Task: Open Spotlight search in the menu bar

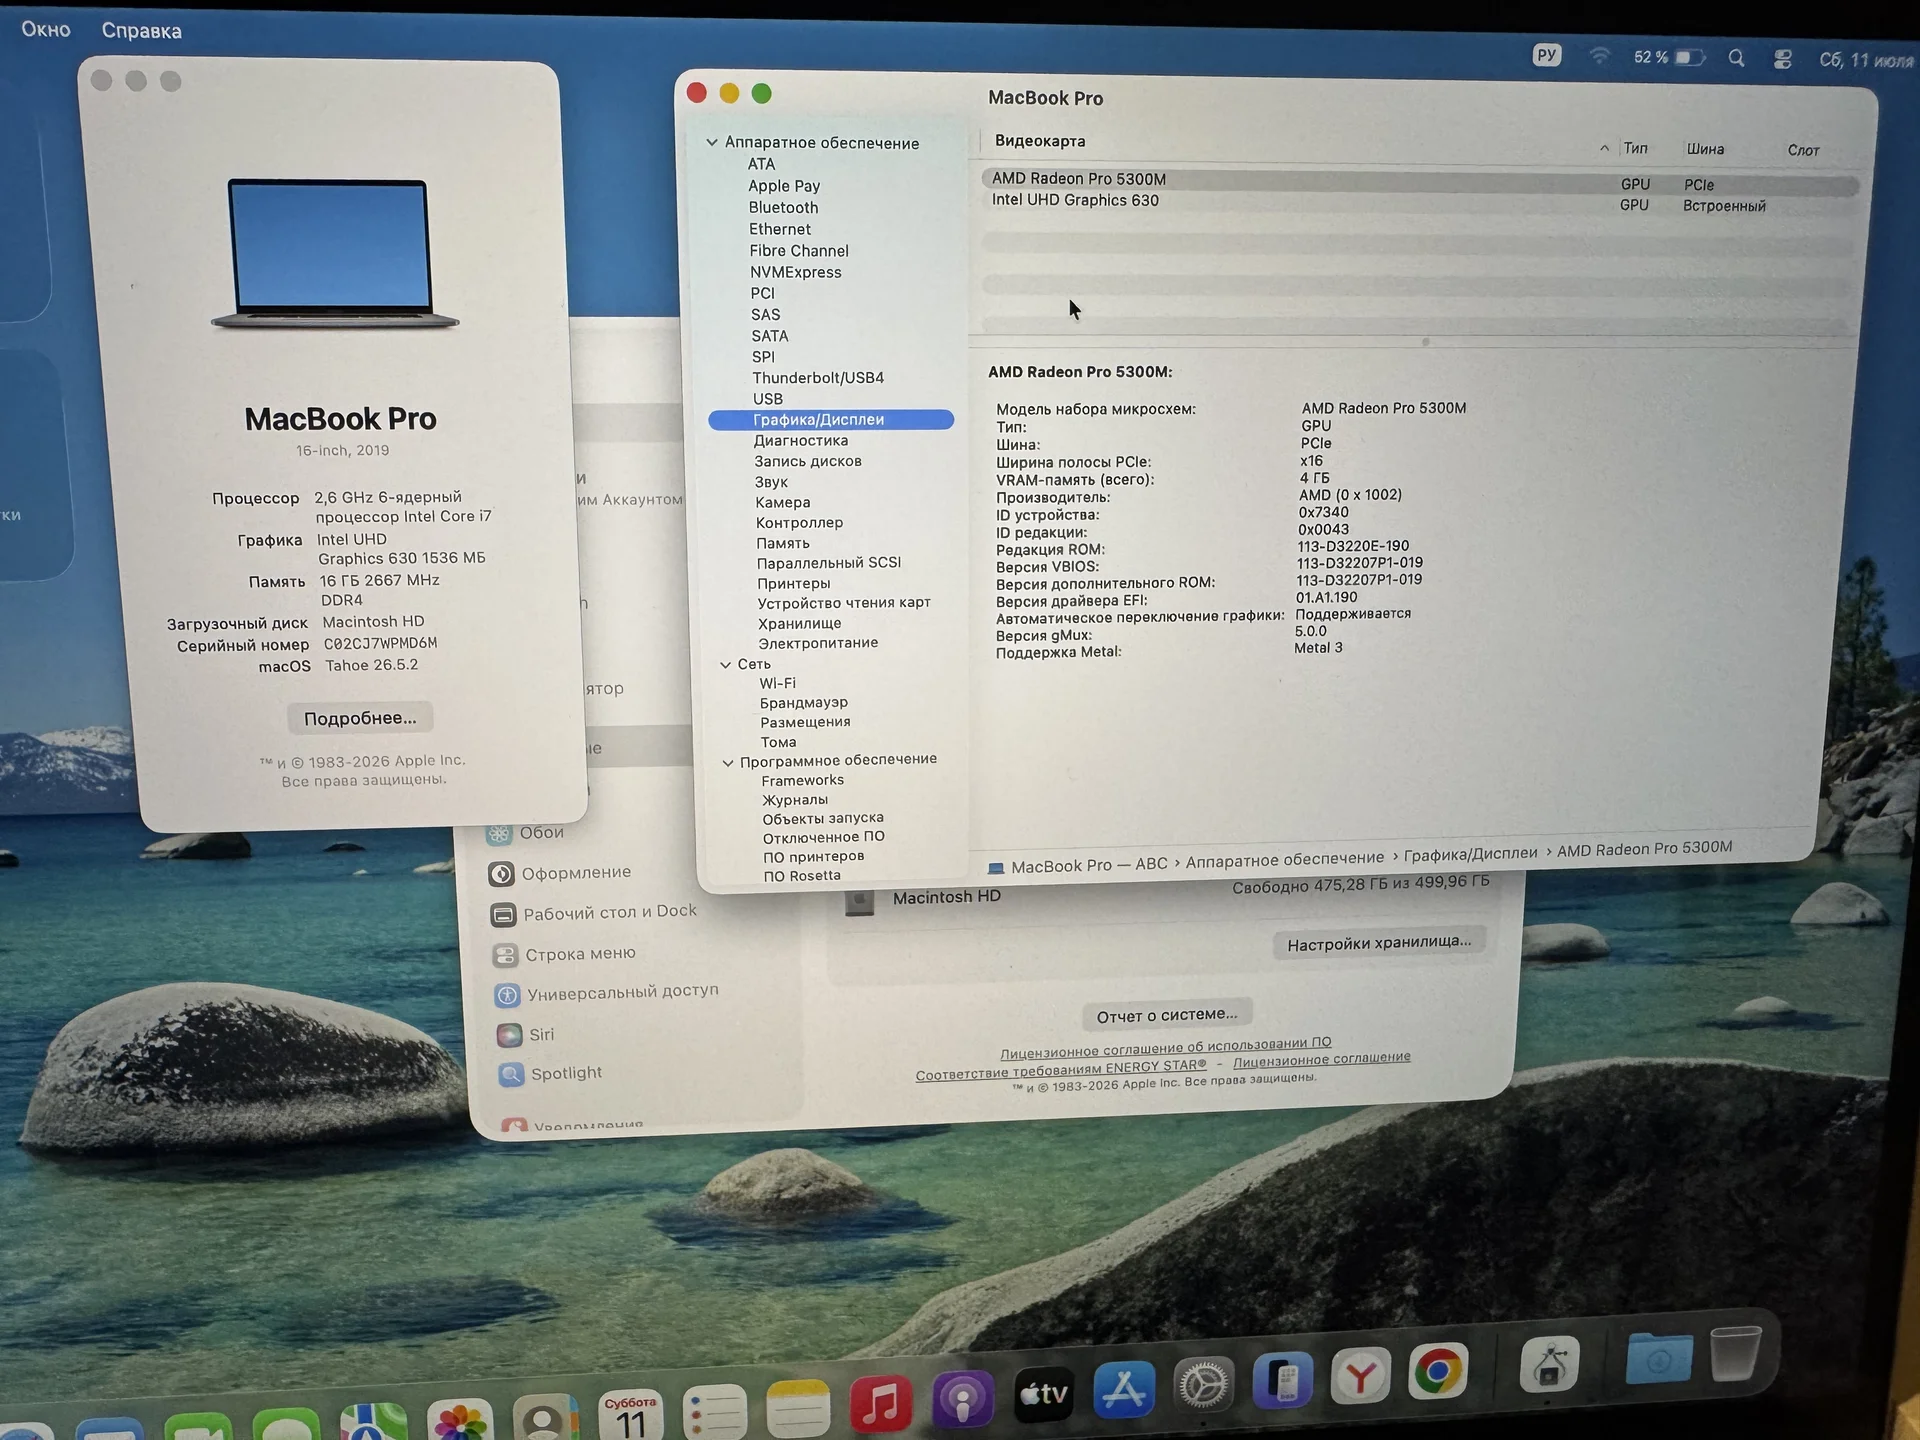Action: coord(1736,58)
